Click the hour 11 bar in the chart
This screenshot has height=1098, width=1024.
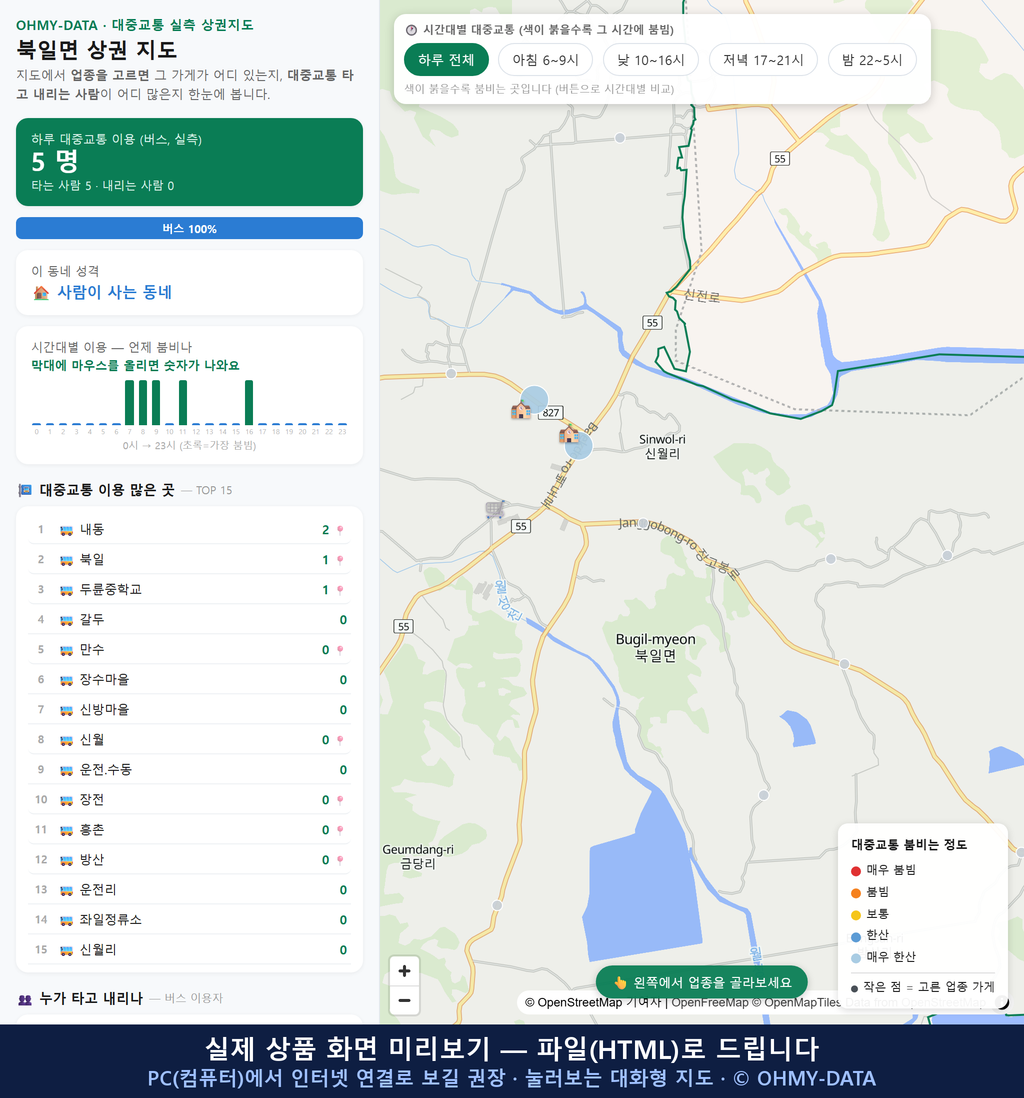pos(183,403)
